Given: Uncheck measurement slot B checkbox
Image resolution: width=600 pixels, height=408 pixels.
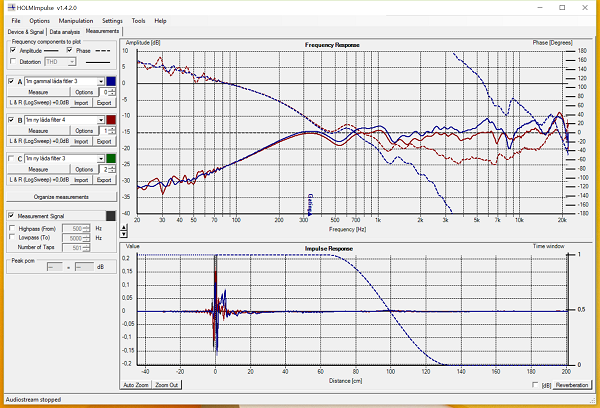Looking at the screenshot, I should click(x=11, y=120).
